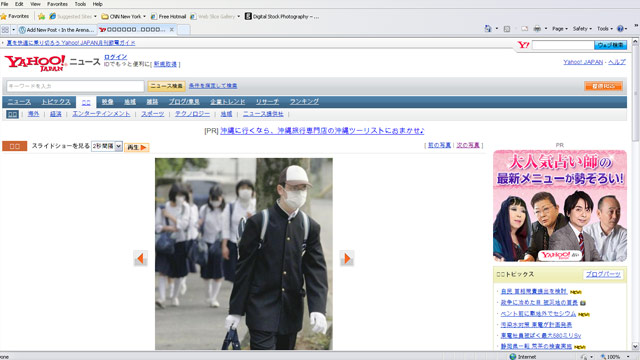This screenshot has width=640, height=360.
Task: Open the スポーツ category link
Action: pyautogui.click(x=153, y=114)
